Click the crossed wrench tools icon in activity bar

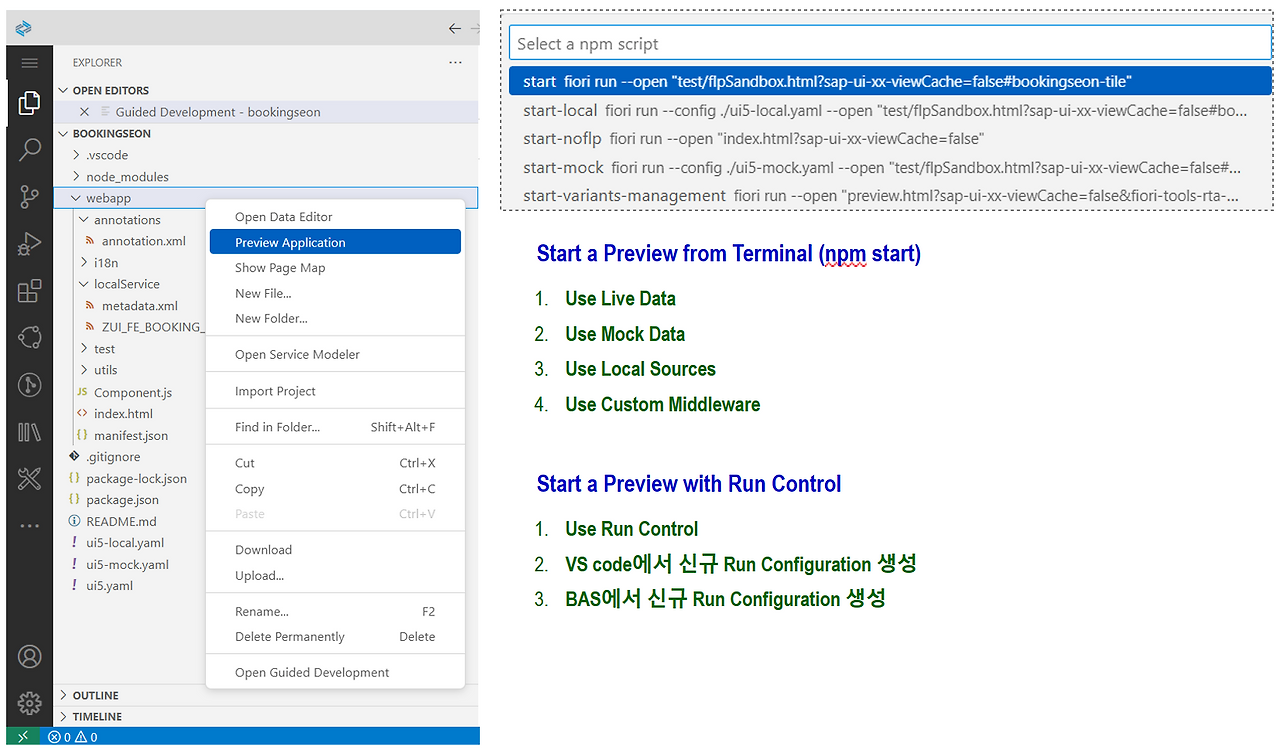tap(29, 479)
